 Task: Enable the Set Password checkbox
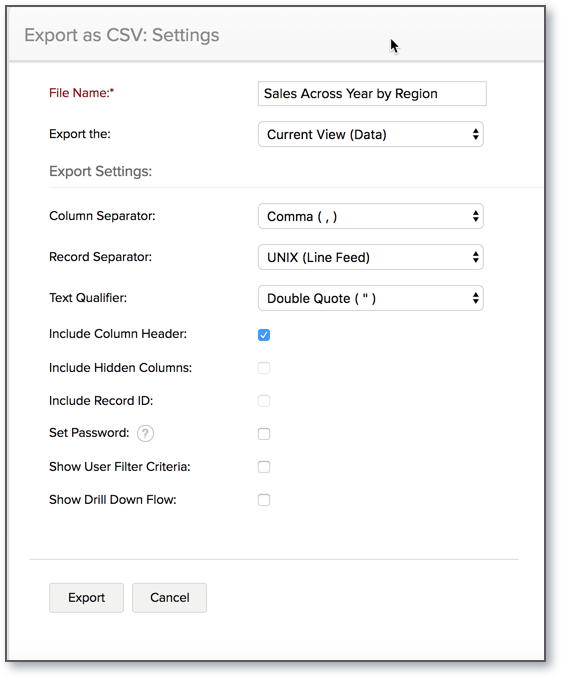[x=264, y=433]
